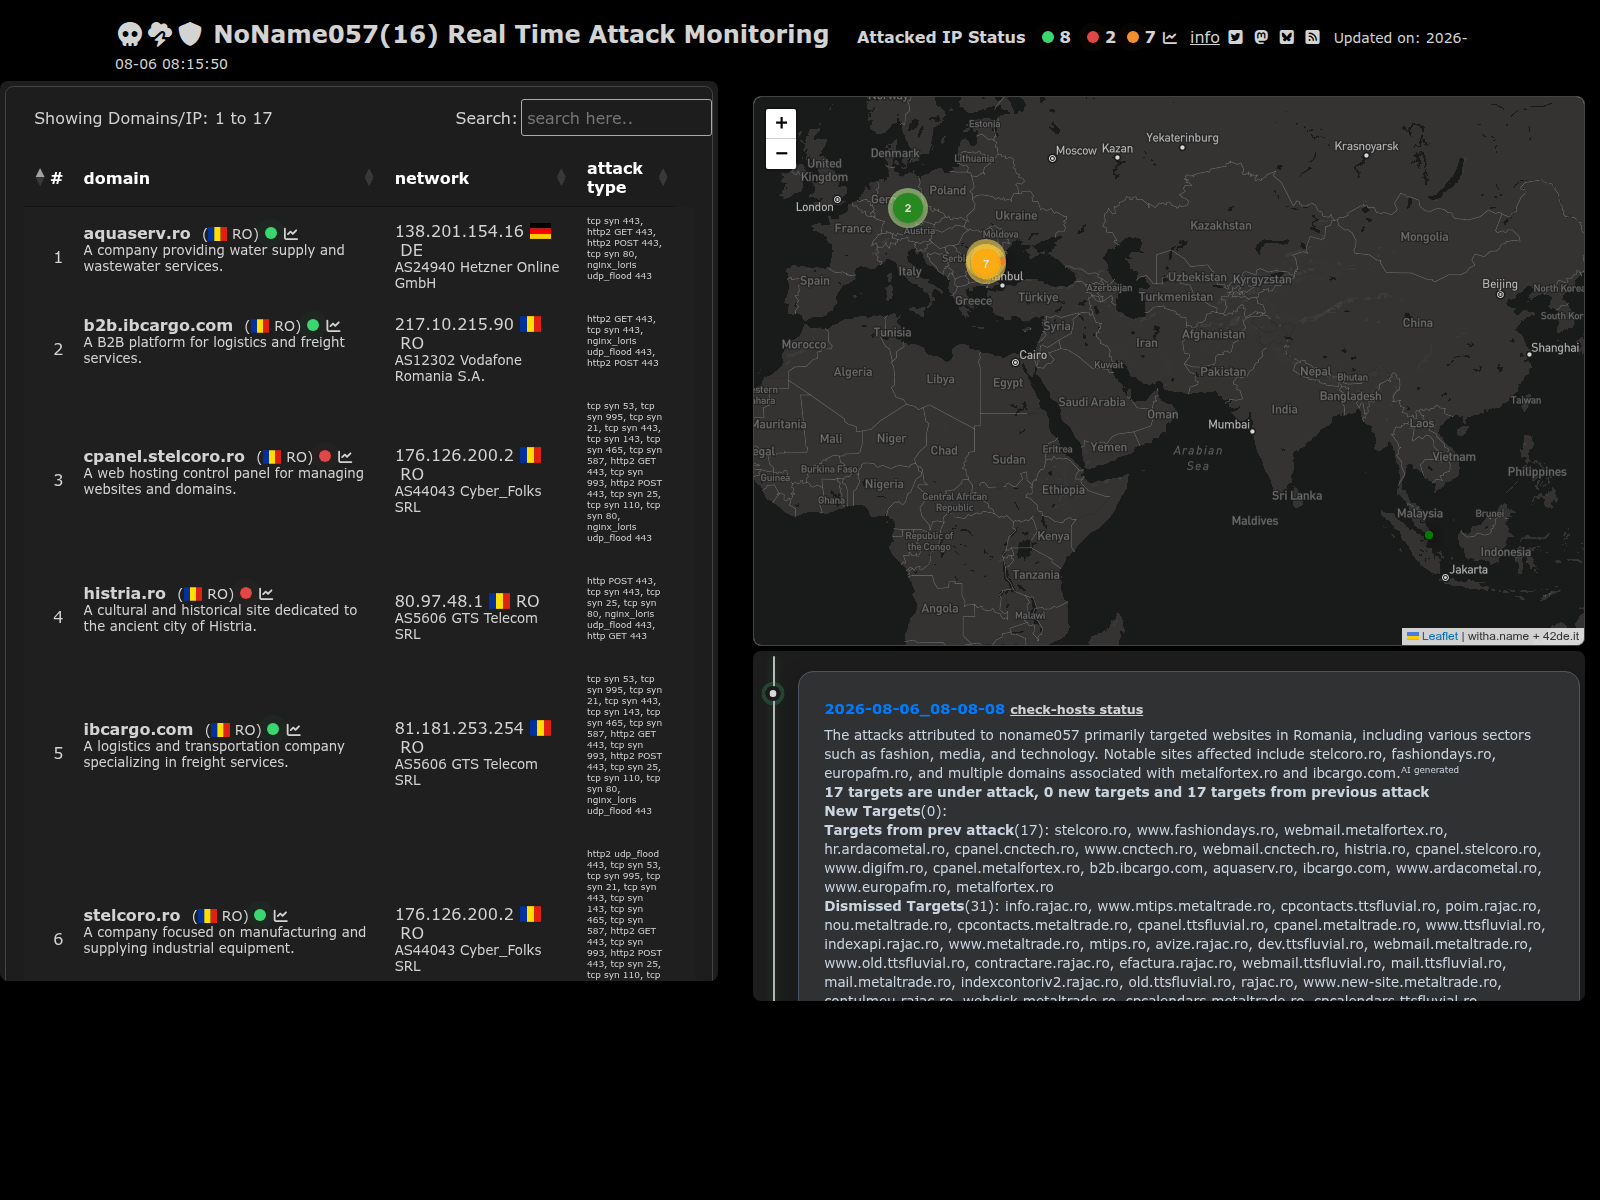The width and height of the screenshot is (1600, 1200).
Task: Click the AS12302 Vodafone Romania S.A. text
Action: [x=458, y=368]
